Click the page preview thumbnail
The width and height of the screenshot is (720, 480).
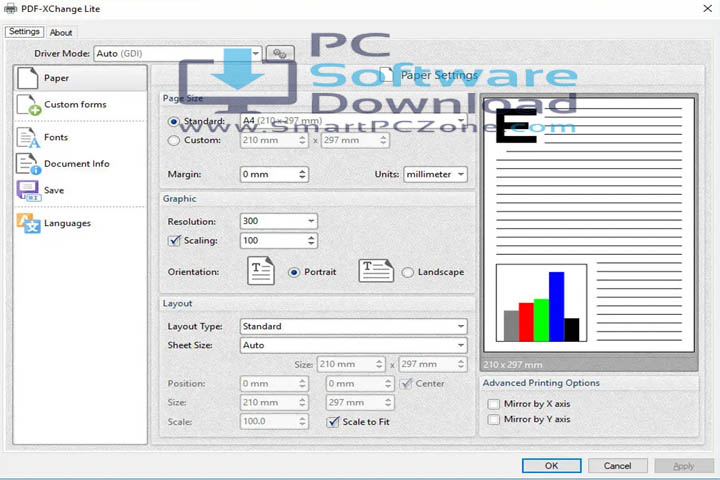[x=589, y=225]
